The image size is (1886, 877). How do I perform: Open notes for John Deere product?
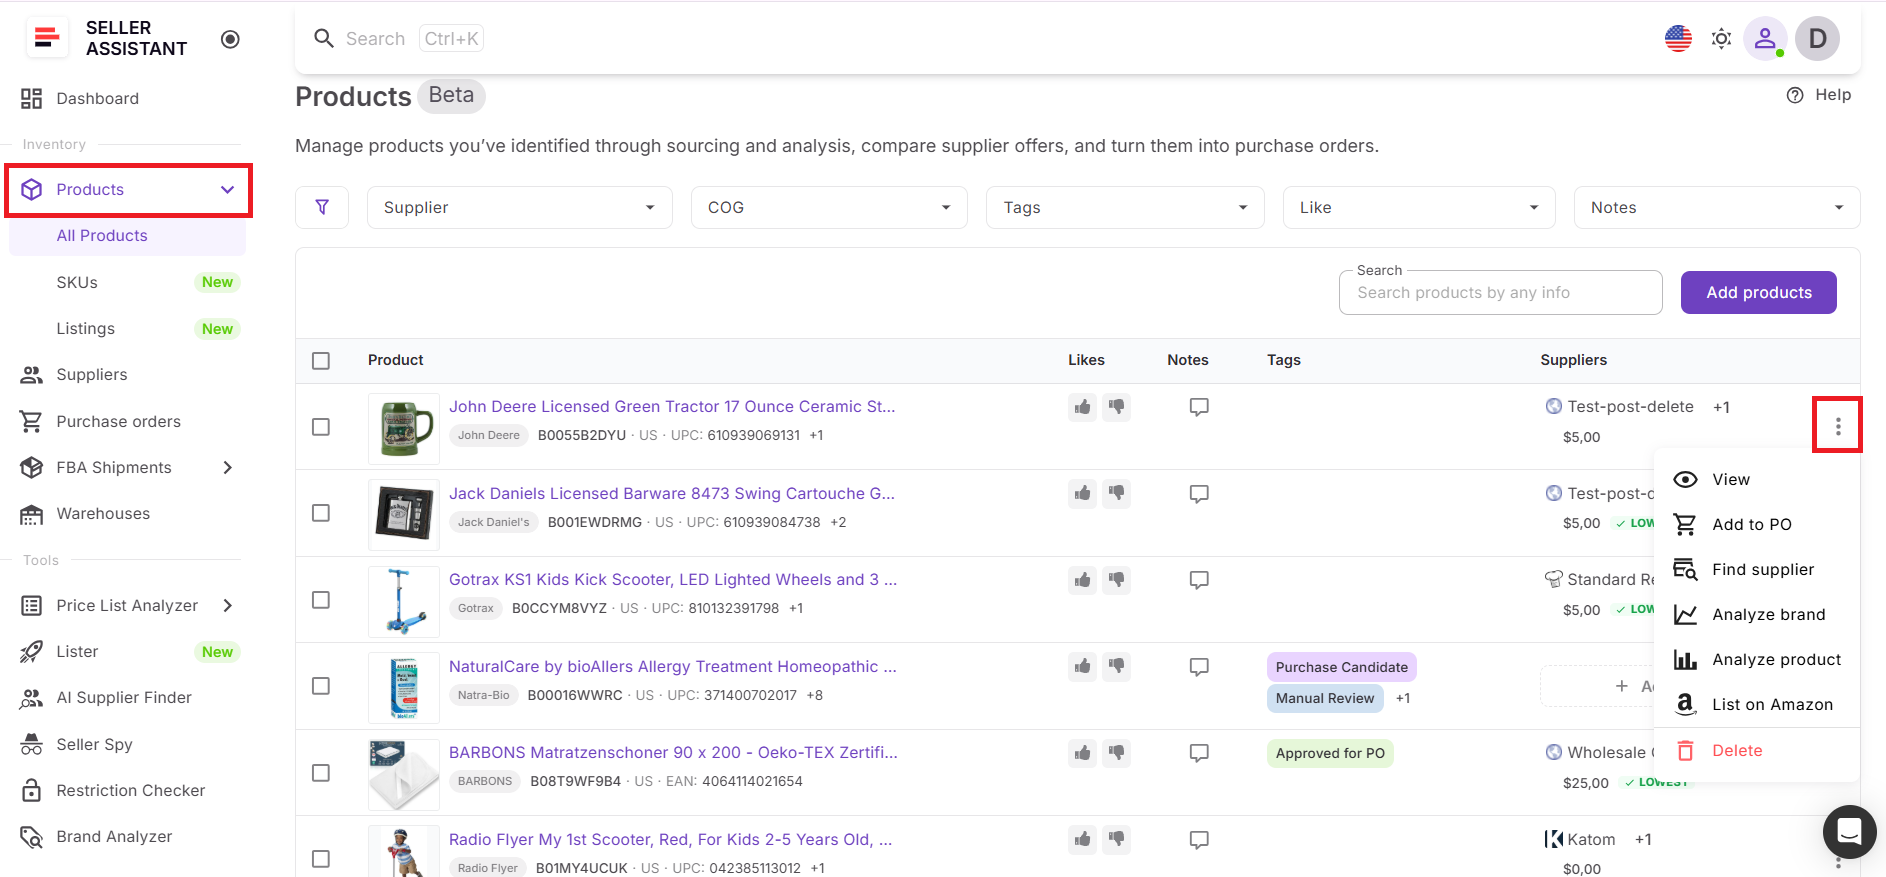[1199, 407]
